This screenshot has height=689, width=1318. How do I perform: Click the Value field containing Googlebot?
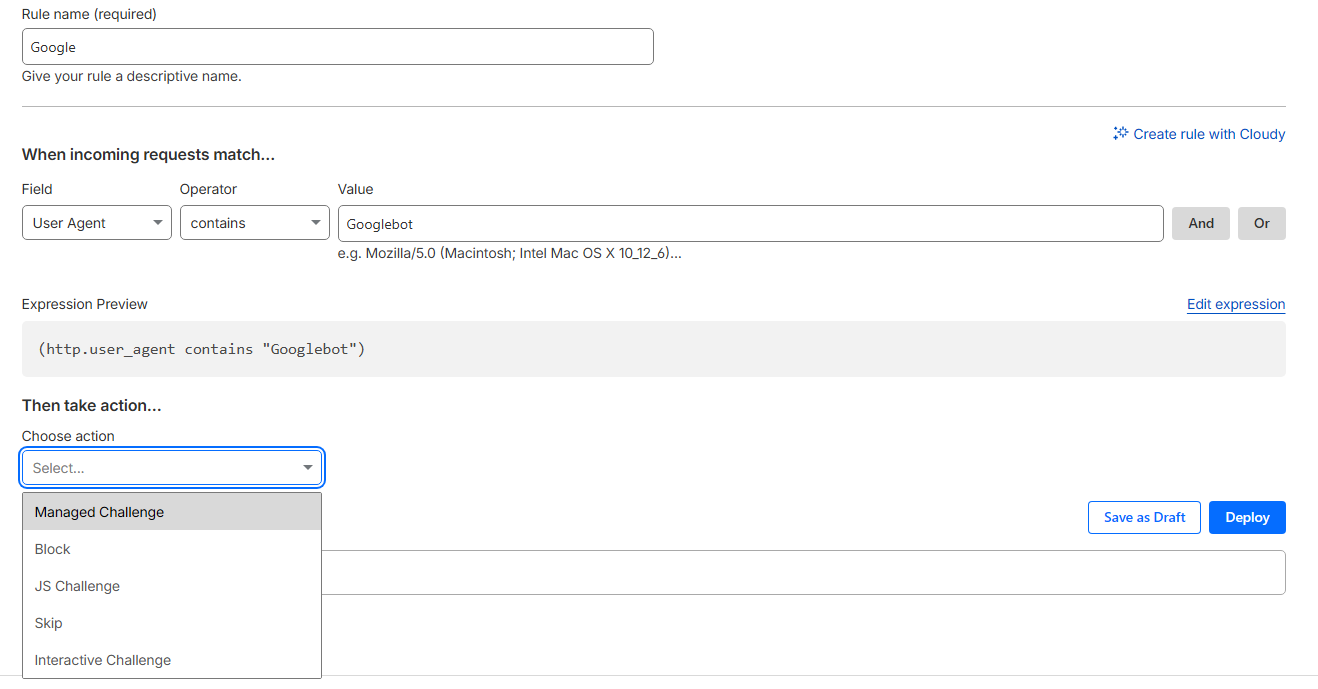(x=750, y=224)
